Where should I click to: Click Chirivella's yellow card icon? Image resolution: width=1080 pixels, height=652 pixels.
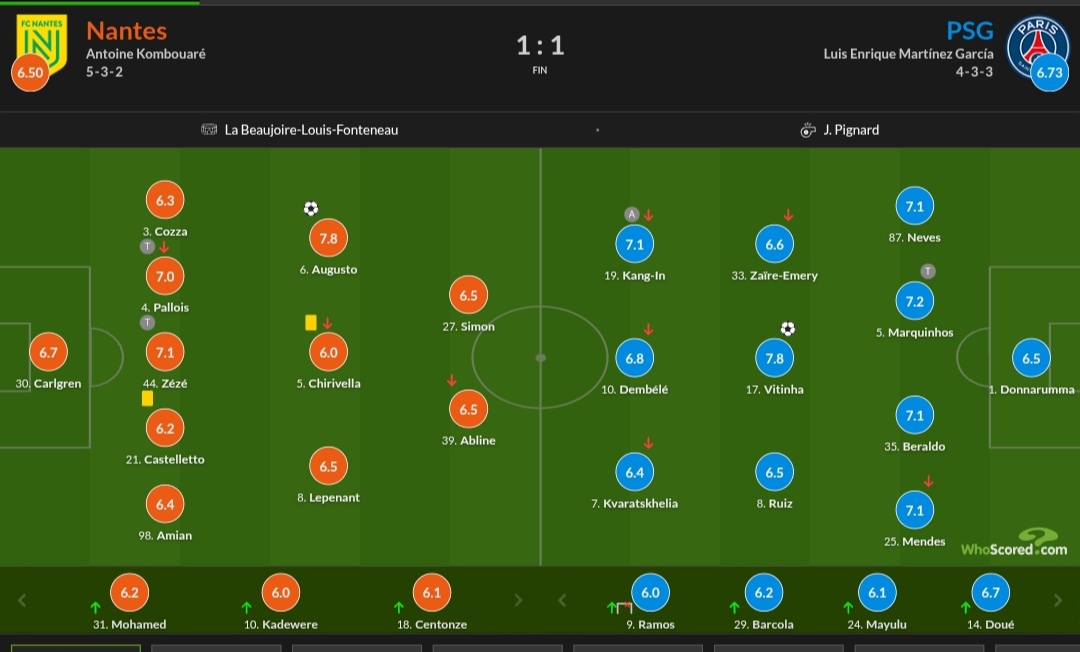click(311, 322)
